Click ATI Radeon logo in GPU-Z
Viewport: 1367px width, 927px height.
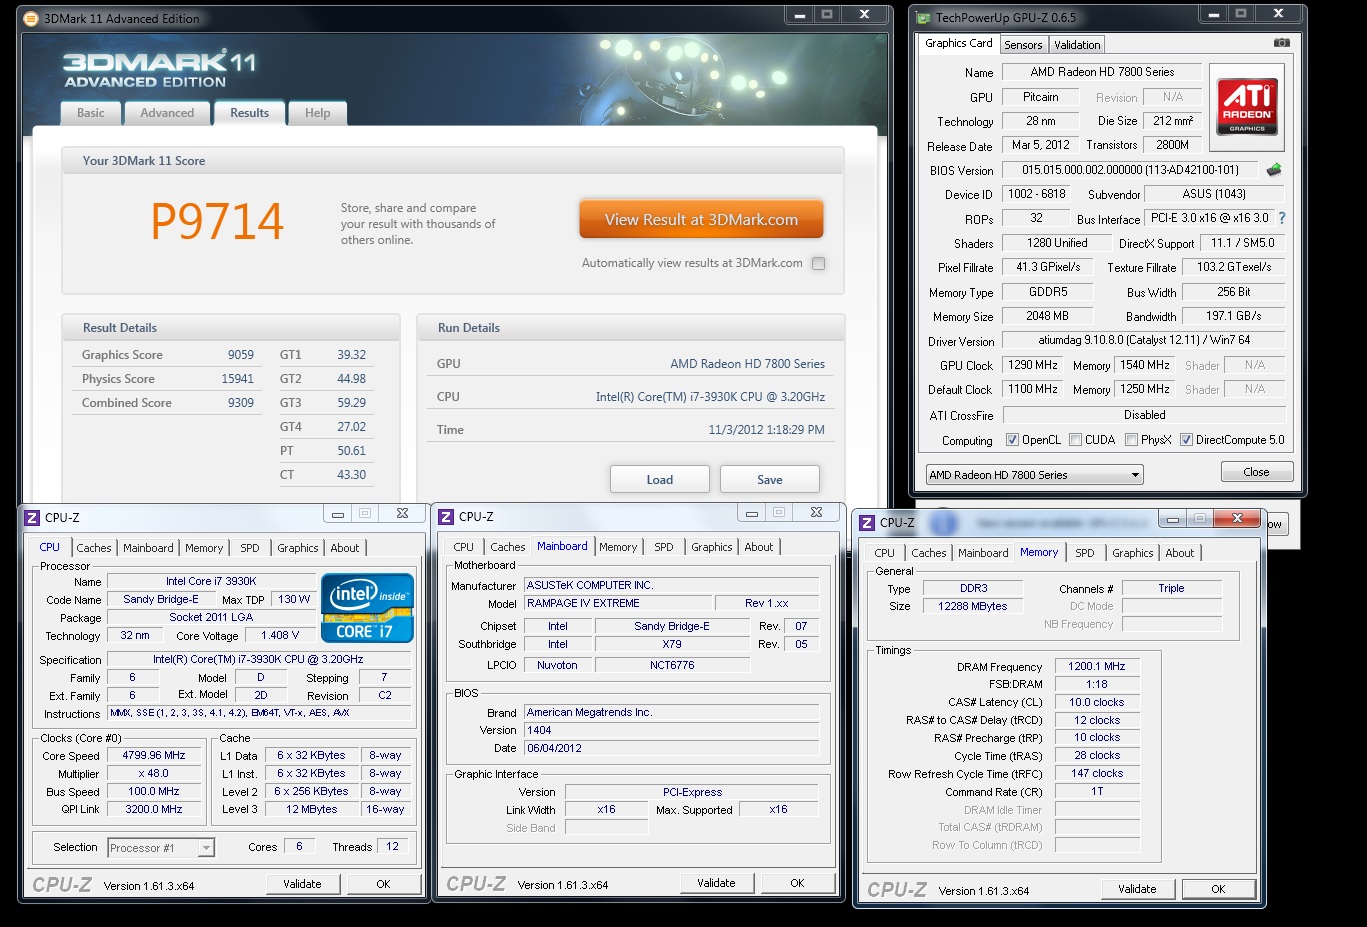(x=1247, y=108)
